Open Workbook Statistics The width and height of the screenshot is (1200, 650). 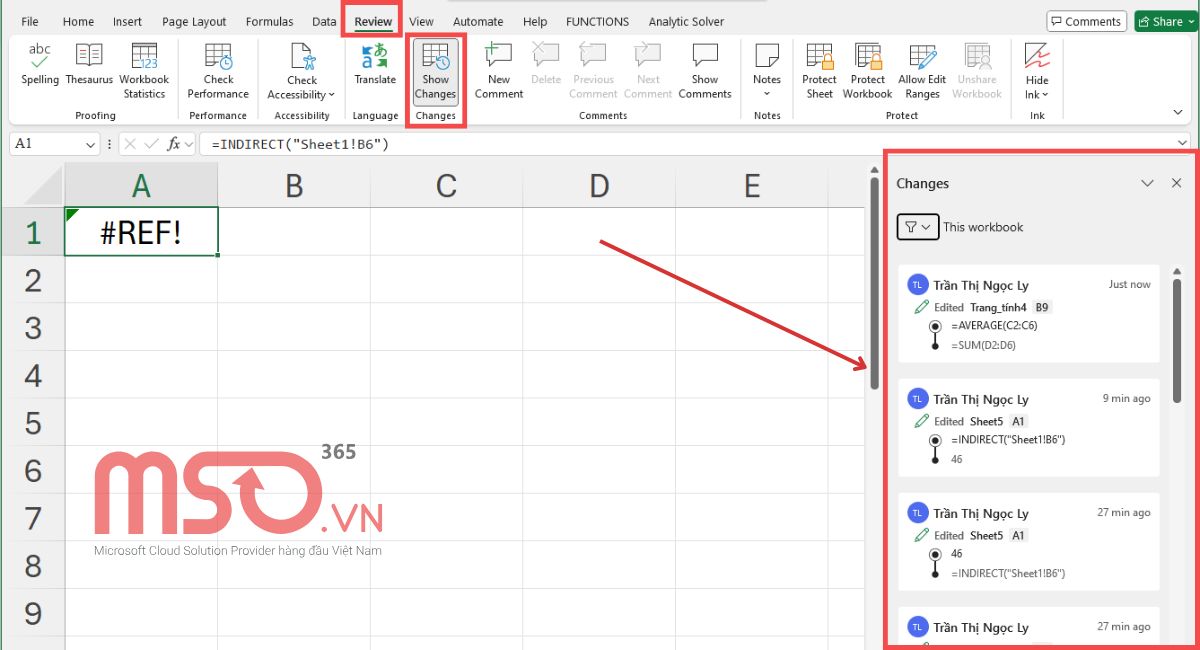(x=144, y=71)
